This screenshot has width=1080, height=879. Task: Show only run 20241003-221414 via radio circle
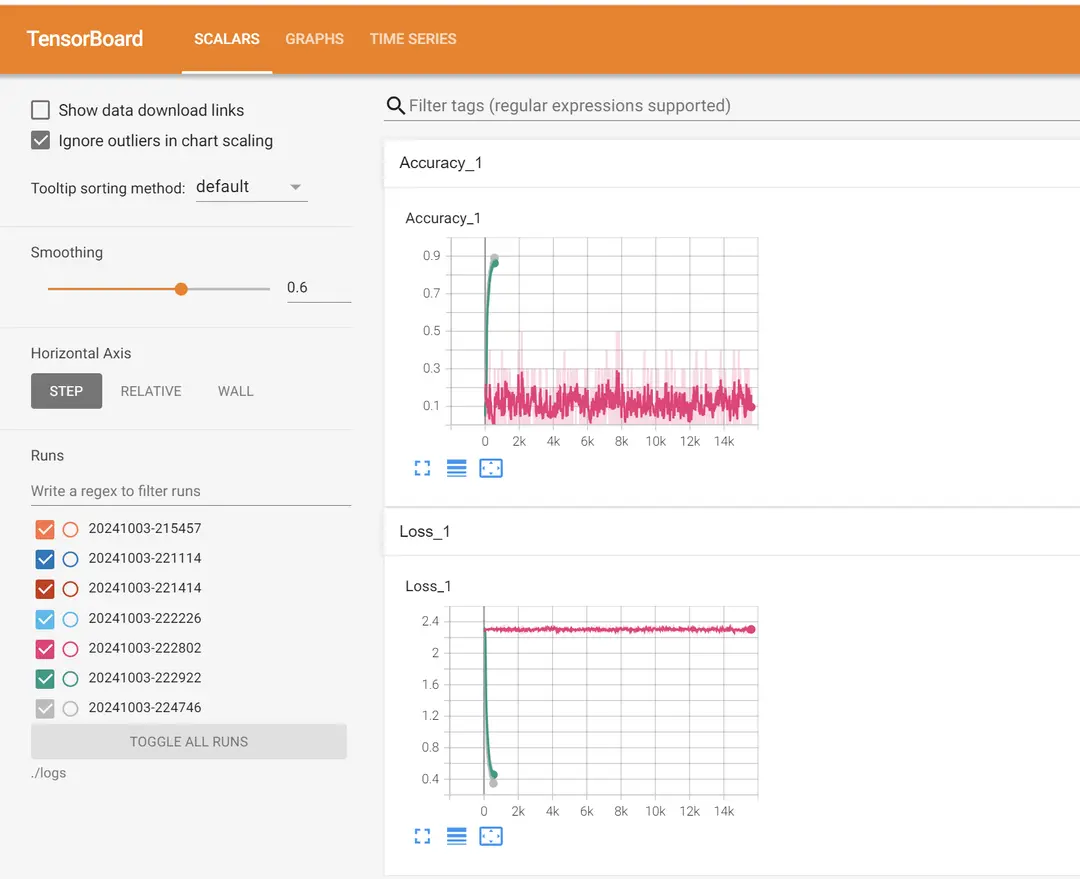pyautogui.click(x=70, y=589)
